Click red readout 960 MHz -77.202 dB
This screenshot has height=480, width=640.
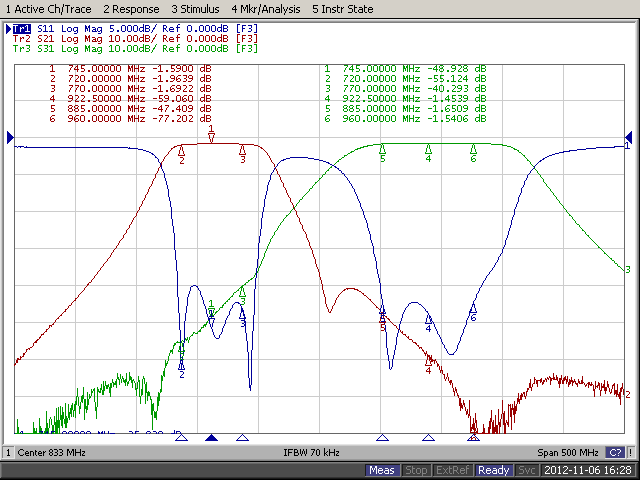click(x=130, y=118)
